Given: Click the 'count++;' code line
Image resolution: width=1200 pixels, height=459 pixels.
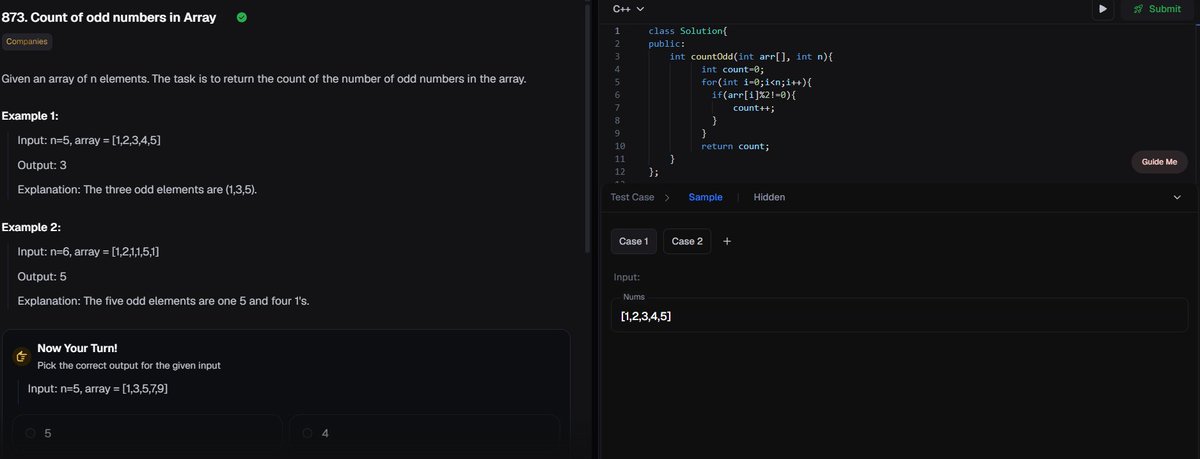Looking at the screenshot, I should (x=754, y=107).
